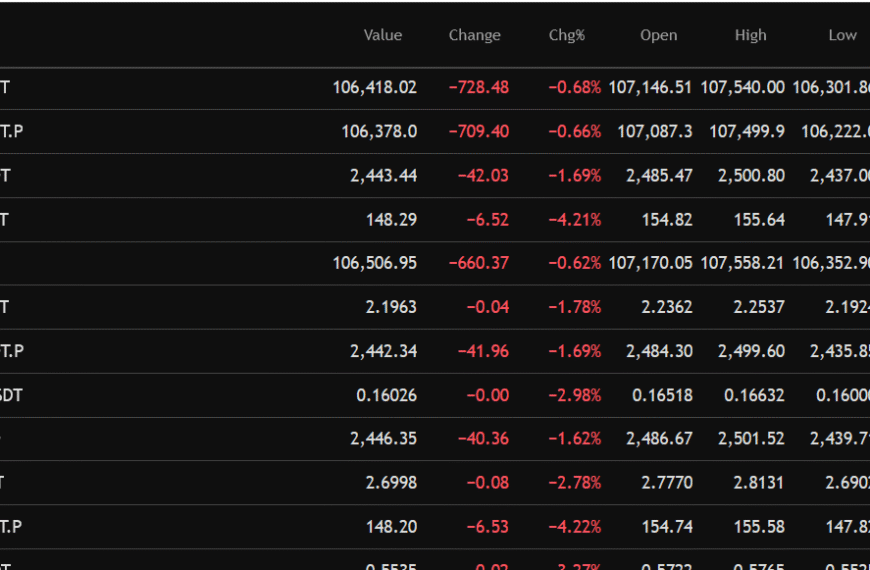Click the −4.21% change percent cell
The height and width of the screenshot is (570, 870).
574,219
